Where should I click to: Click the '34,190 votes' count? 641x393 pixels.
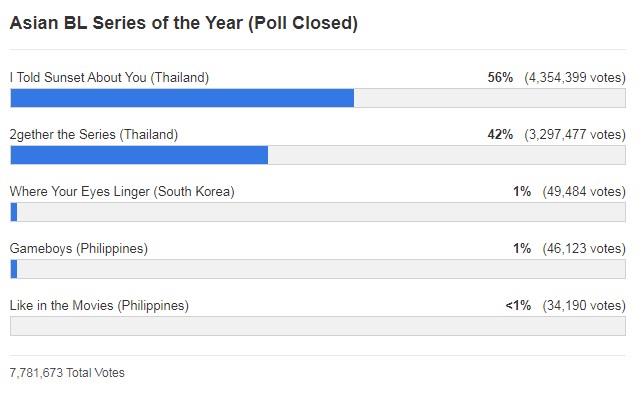pyautogui.click(x=584, y=305)
